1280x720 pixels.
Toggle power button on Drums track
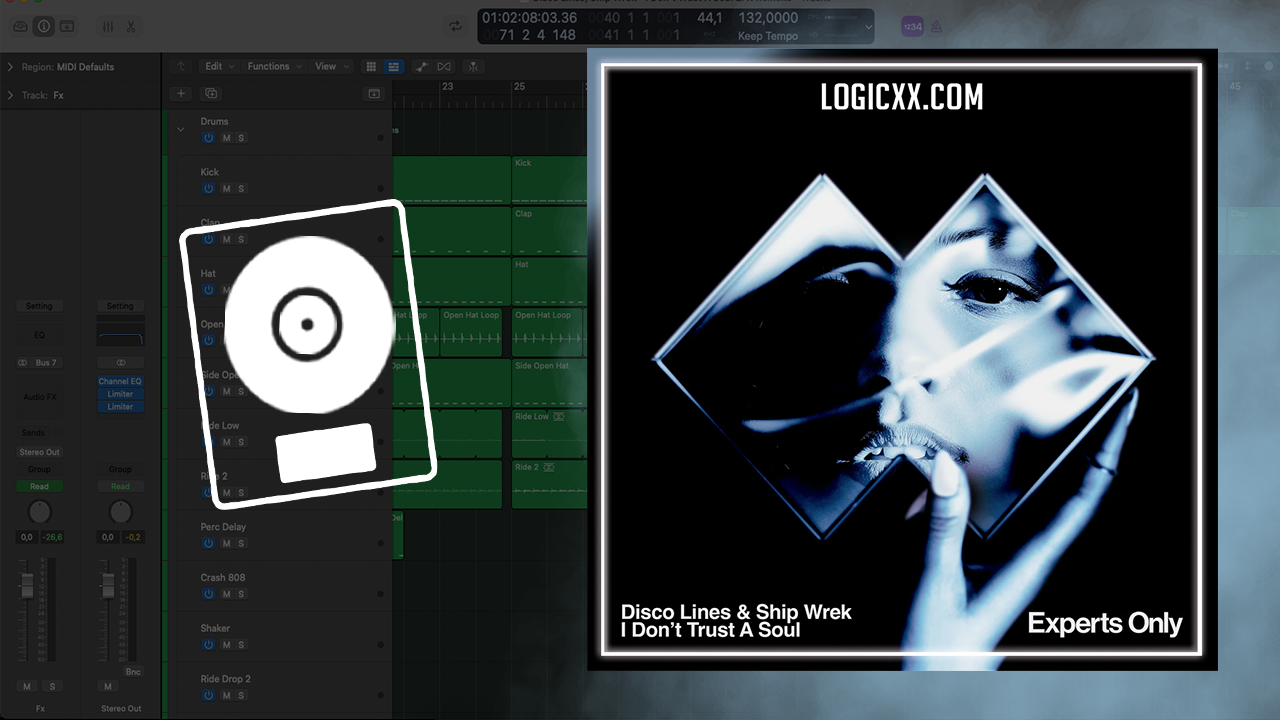pyautogui.click(x=208, y=138)
